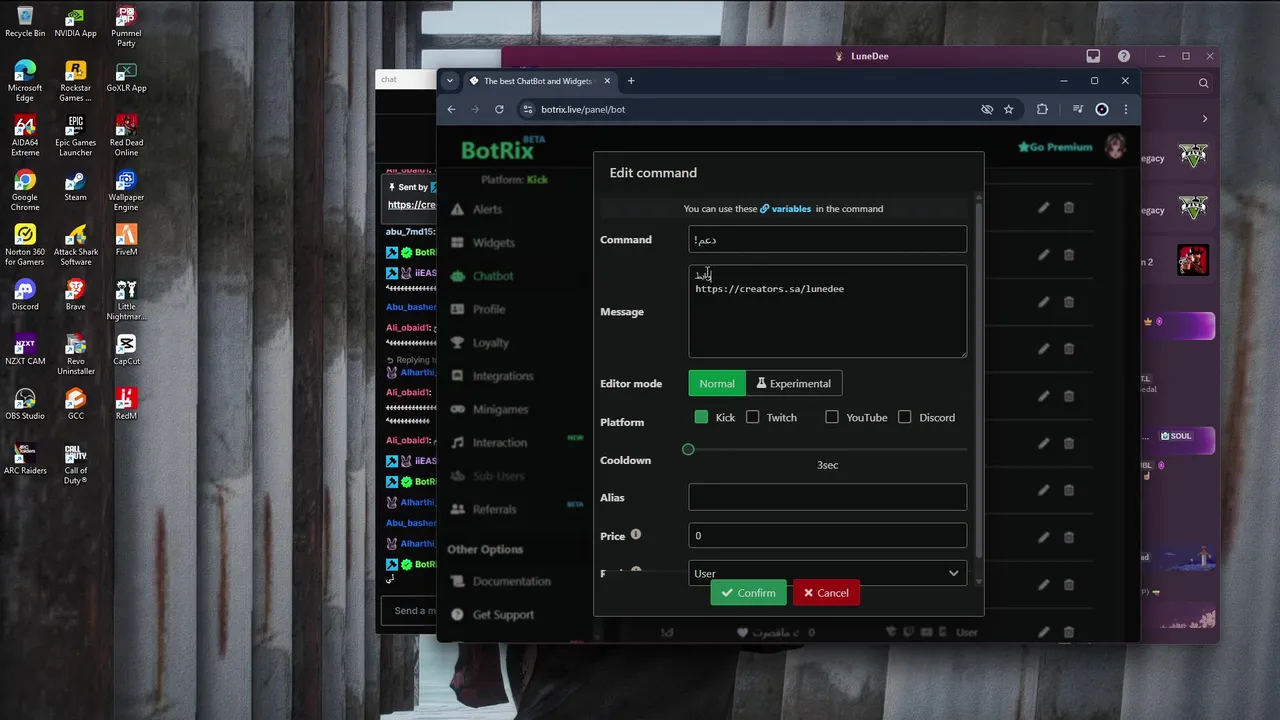Open Documentation under Other Options

(x=500, y=581)
